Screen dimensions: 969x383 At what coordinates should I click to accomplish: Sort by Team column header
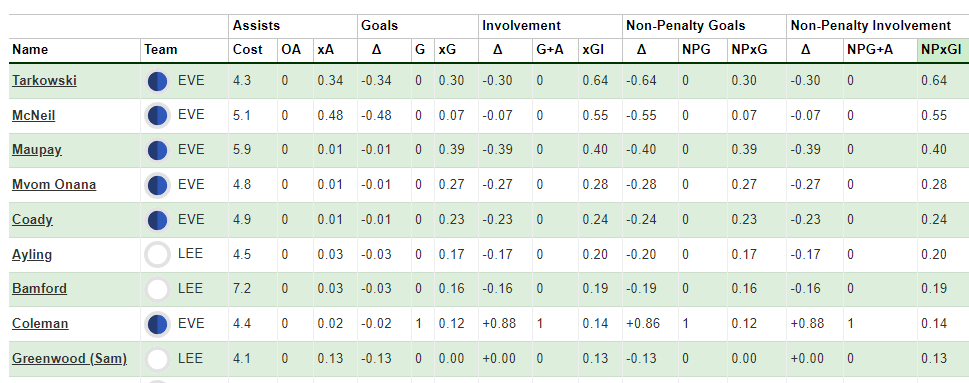[x=161, y=50]
